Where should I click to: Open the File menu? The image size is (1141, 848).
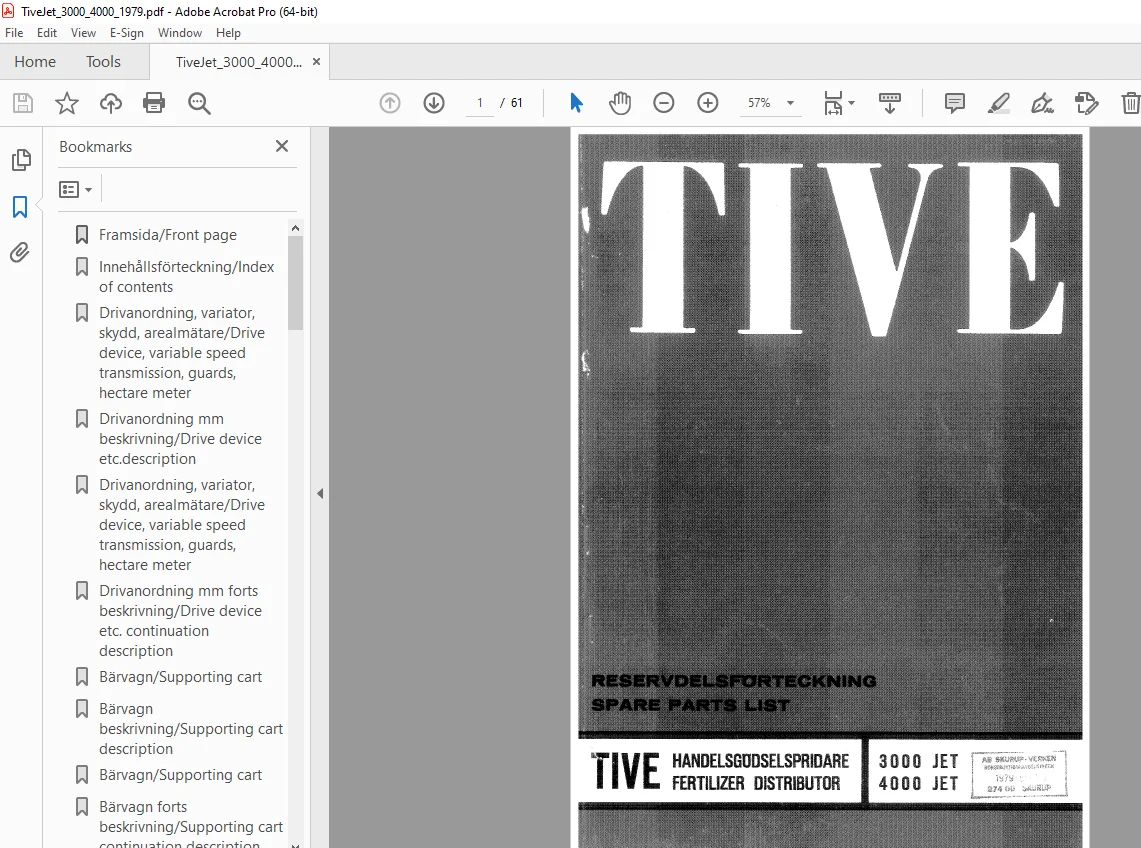tap(14, 33)
